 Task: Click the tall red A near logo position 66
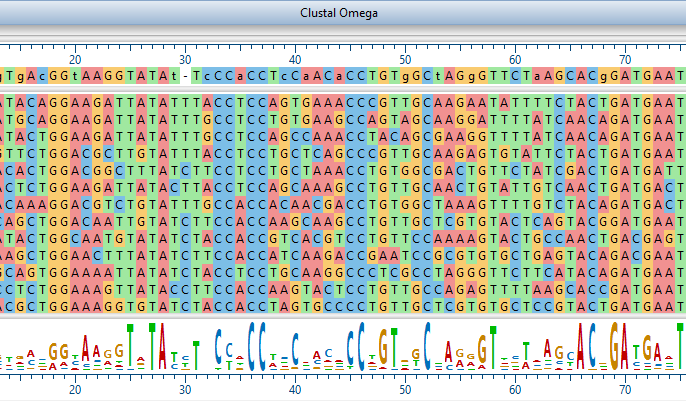click(x=579, y=347)
